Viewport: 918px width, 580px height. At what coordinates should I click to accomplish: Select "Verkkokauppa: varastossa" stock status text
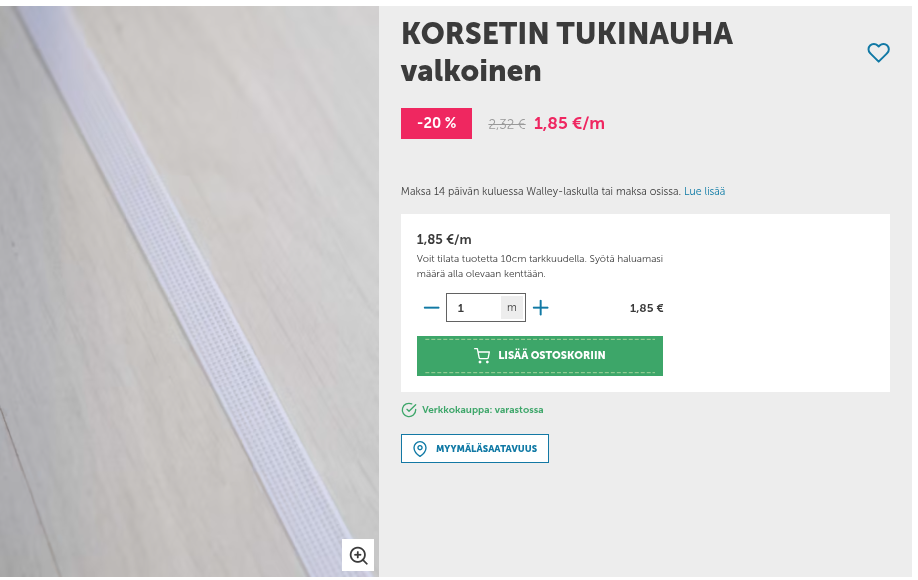(482, 410)
